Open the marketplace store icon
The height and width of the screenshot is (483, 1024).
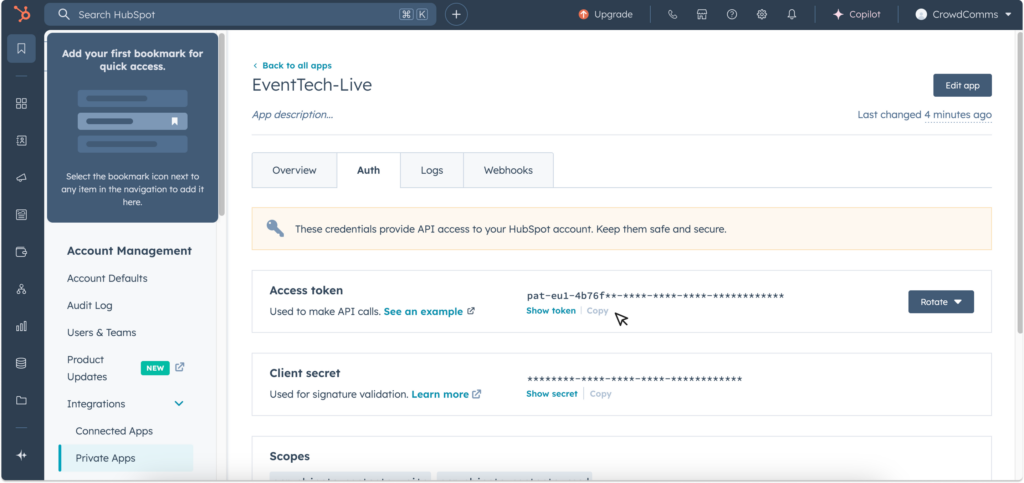[x=702, y=15]
